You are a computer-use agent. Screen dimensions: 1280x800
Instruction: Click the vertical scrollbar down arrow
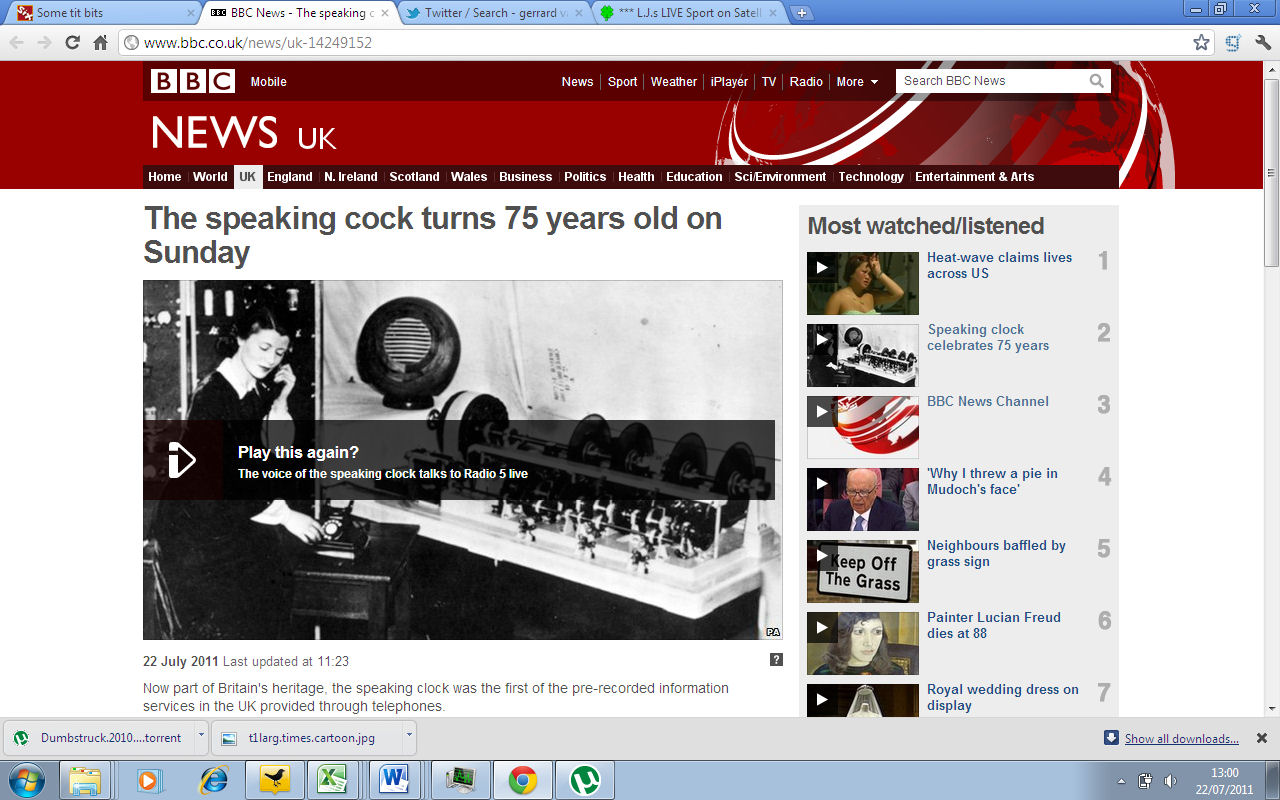pos(1272,707)
